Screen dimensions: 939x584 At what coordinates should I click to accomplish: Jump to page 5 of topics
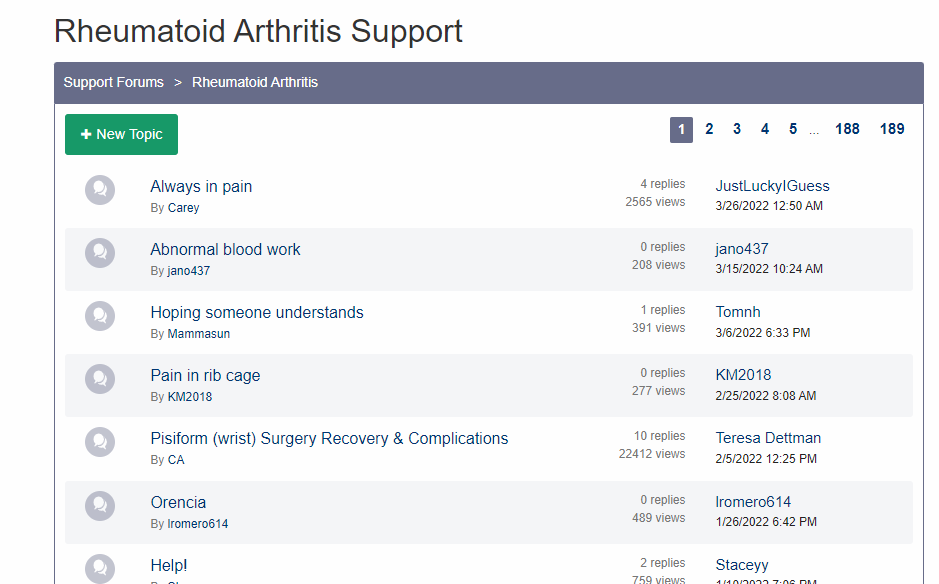(793, 129)
